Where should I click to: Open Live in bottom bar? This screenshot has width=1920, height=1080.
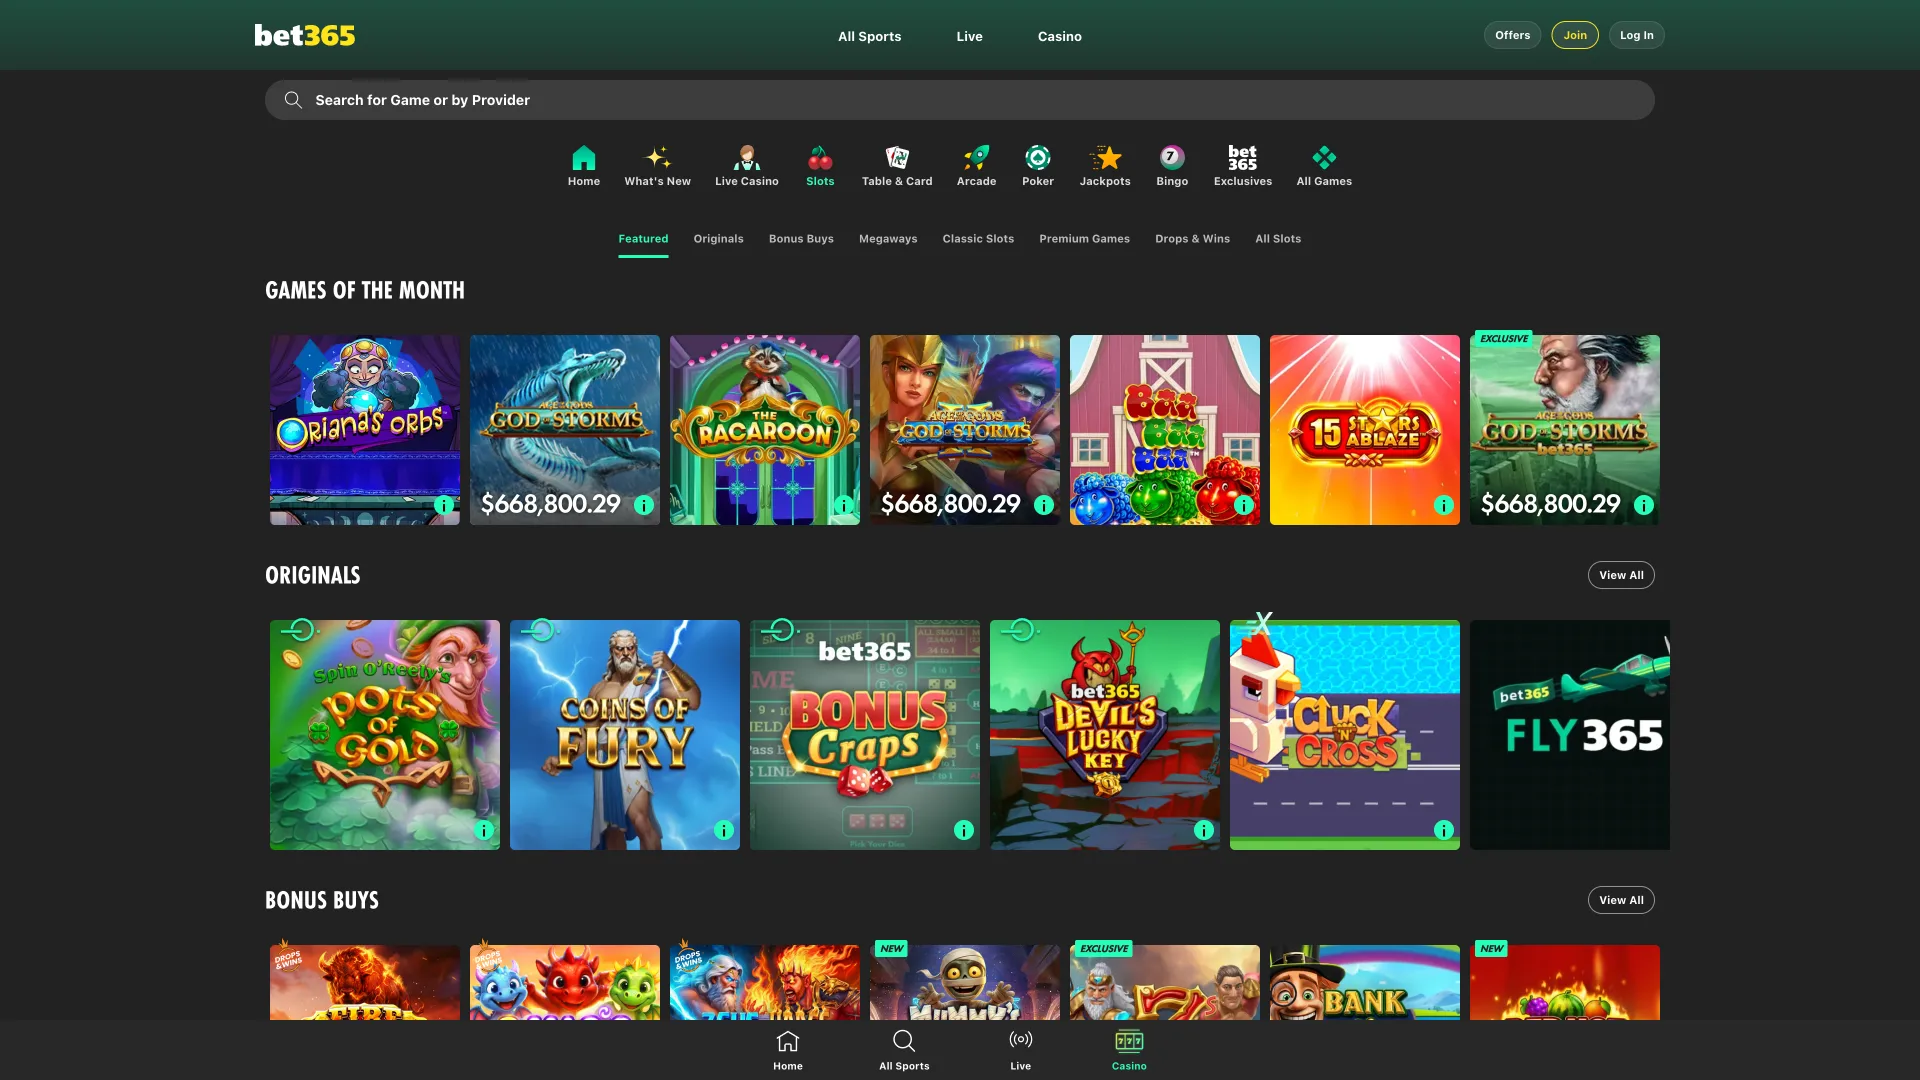(x=1020, y=1050)
